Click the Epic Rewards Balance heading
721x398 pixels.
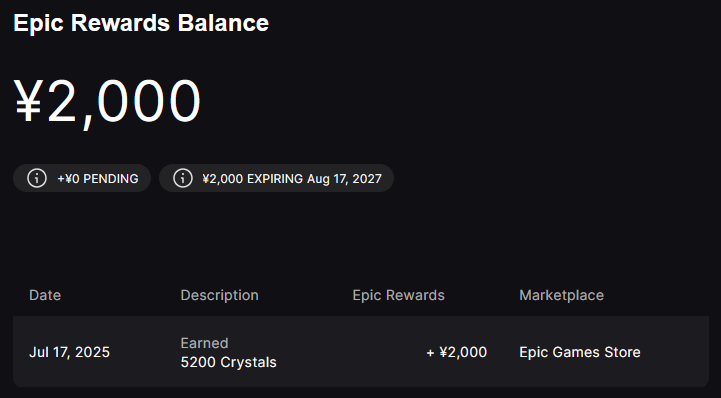pos(141,23)
